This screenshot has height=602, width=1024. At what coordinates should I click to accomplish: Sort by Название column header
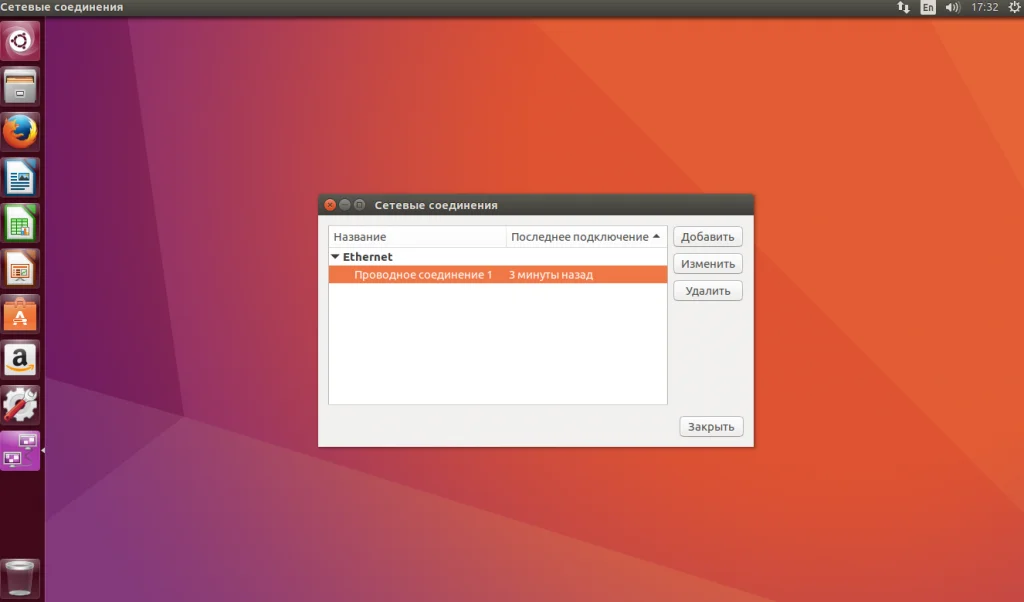[x=417, y=236]
